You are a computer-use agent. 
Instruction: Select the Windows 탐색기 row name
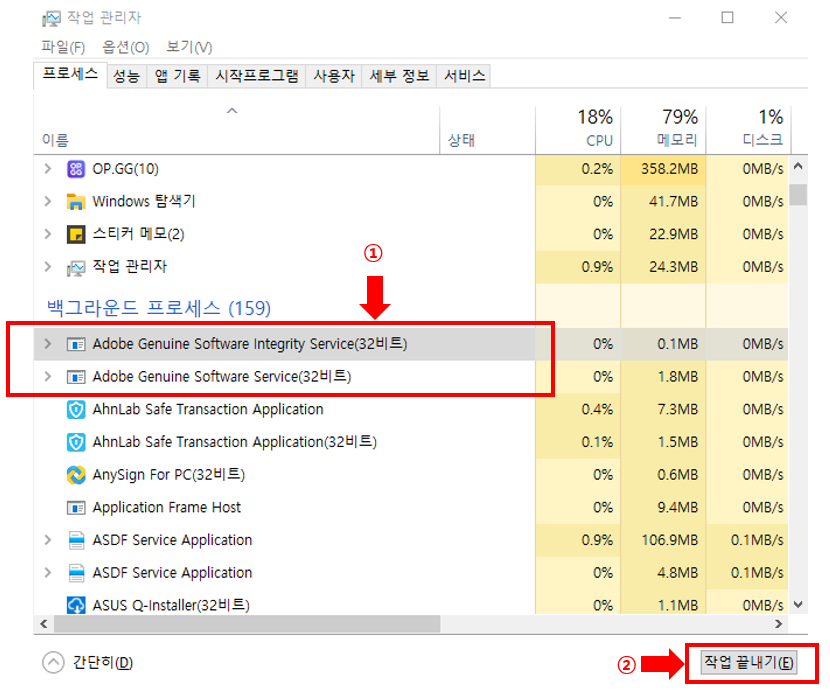[144, 202]
